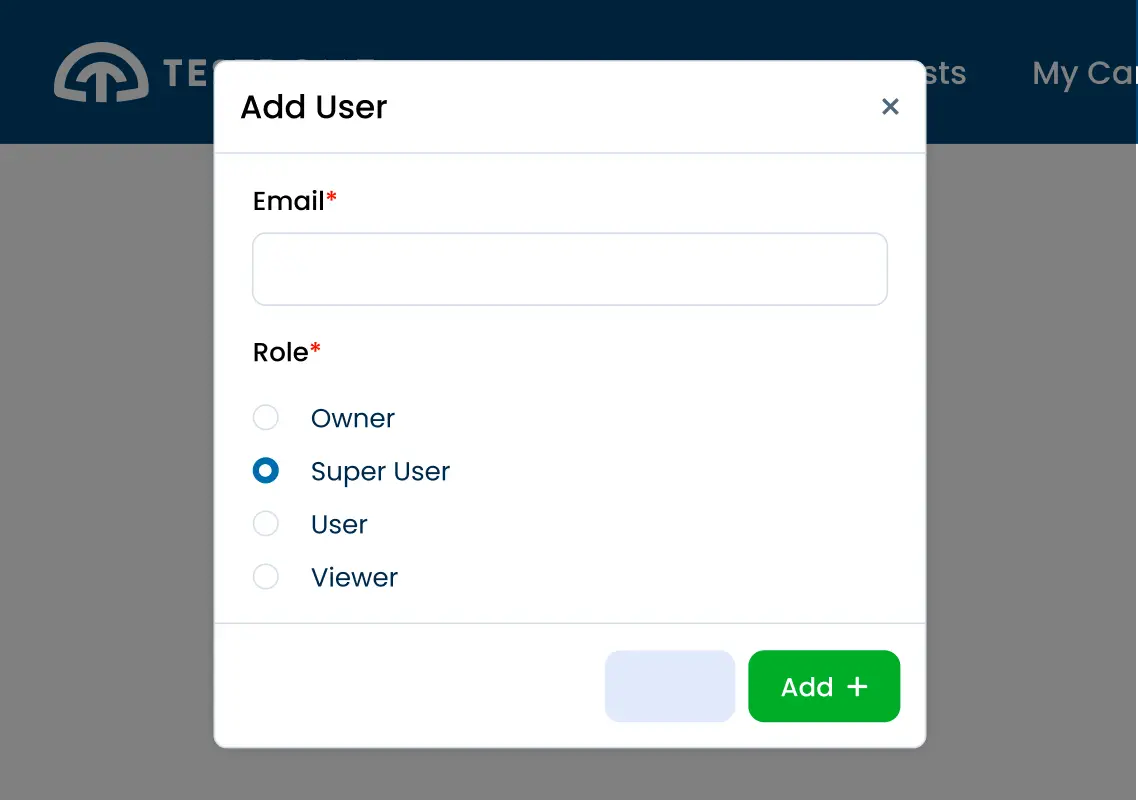The height and width of the screenshot is (800, 1138).
Task: Click the gray close cross in the dialog header
Action: coord(890,106)
